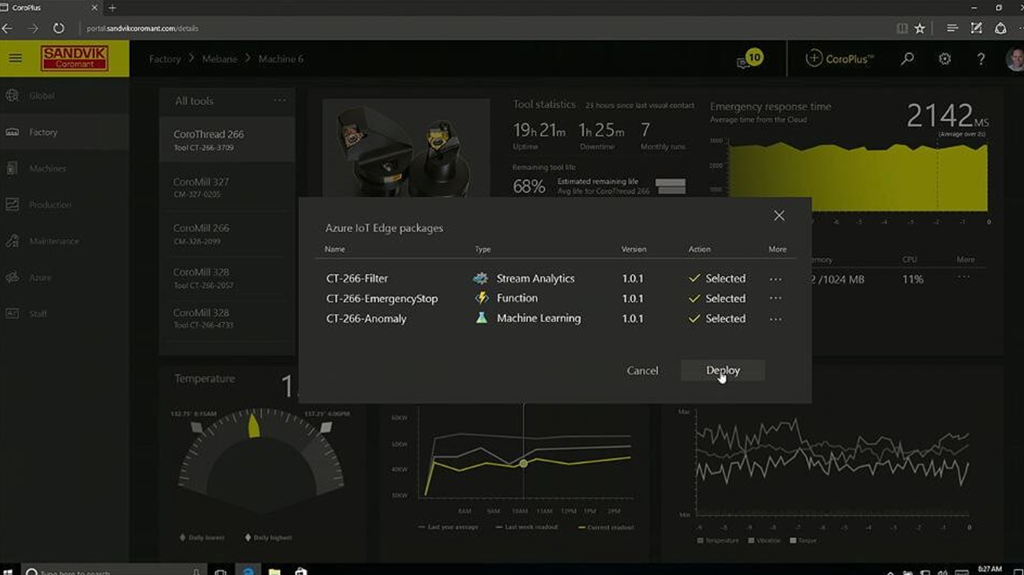1024x575 pixels.
Task: Close the Azure IoT Edge packages dialog
Action: [x=779, y=216]
